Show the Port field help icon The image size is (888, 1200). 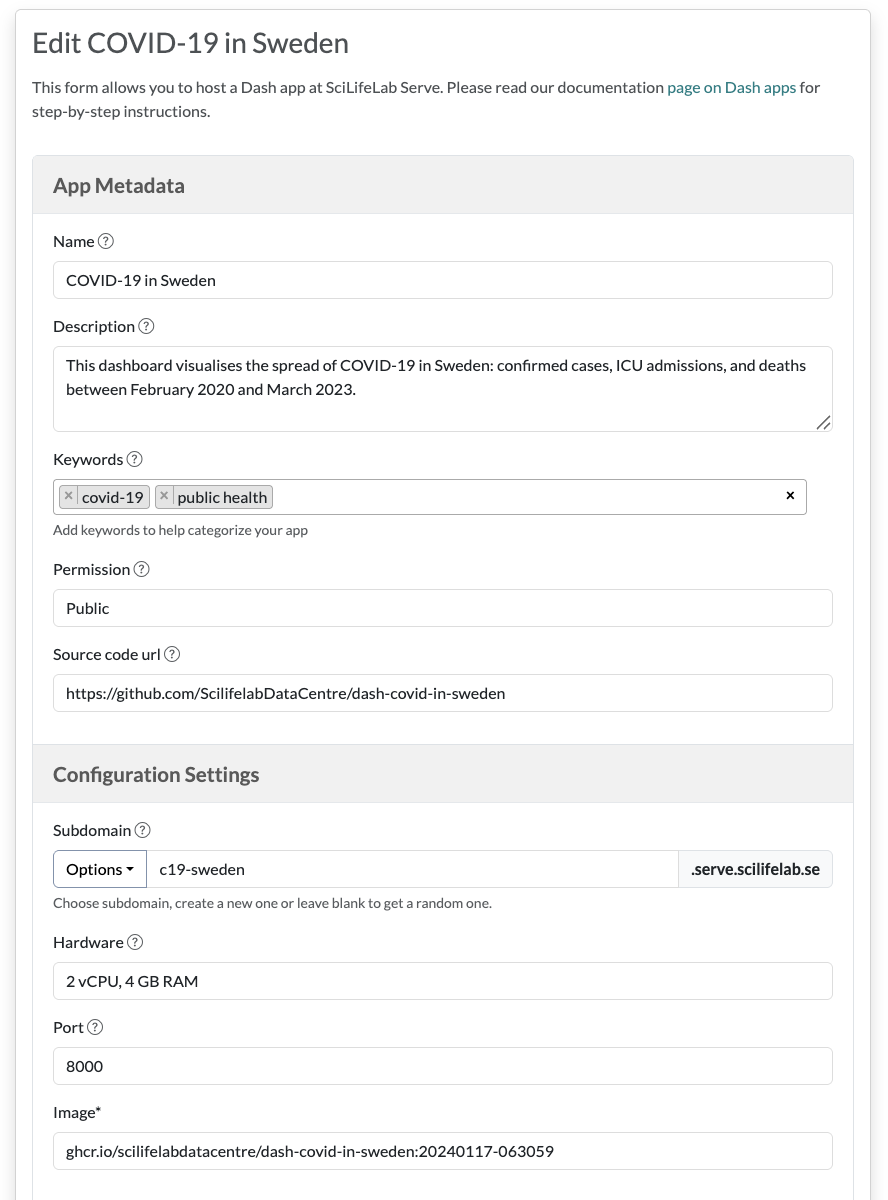click(x=95, y=1027)
